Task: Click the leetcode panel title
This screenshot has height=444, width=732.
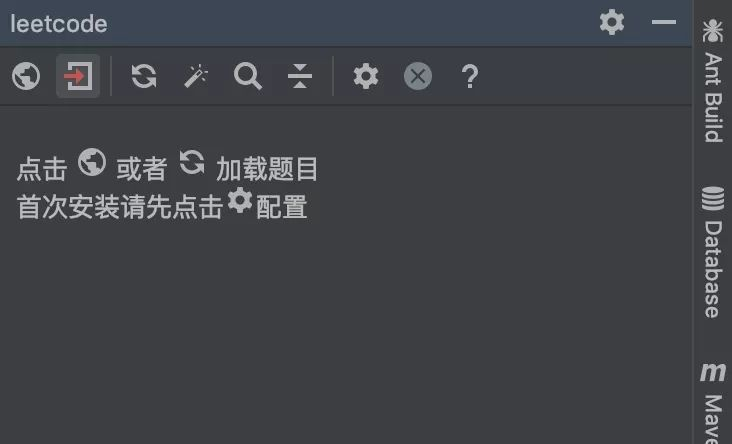Action: [x=59, y=24]
